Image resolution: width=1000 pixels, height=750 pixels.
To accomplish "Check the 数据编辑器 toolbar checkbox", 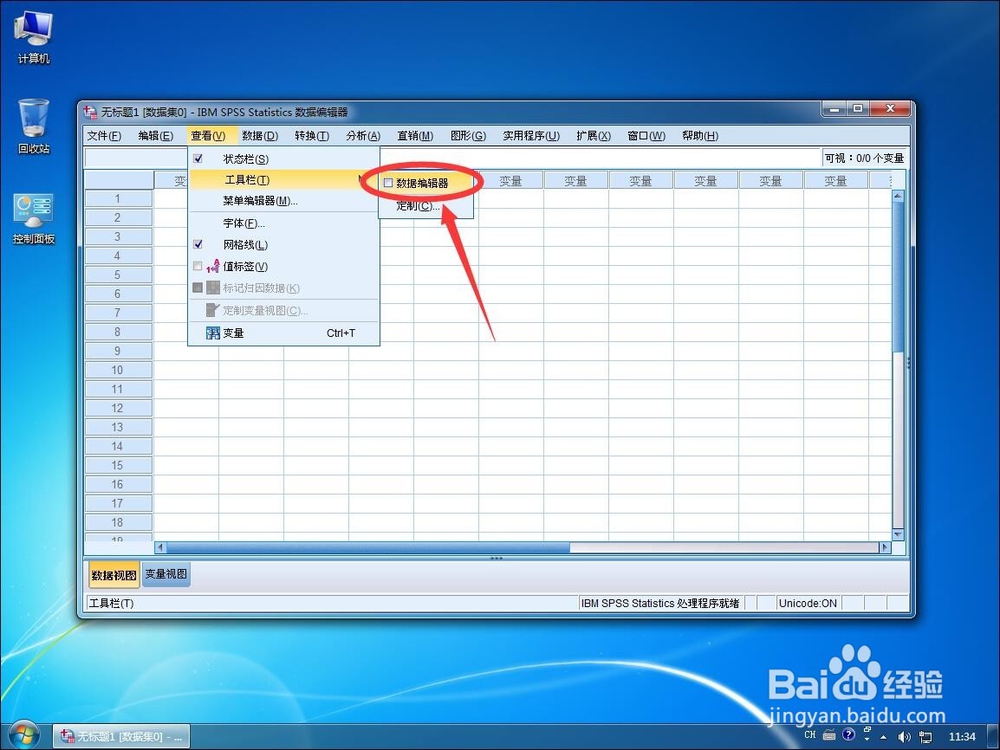I will coord(388,183).
